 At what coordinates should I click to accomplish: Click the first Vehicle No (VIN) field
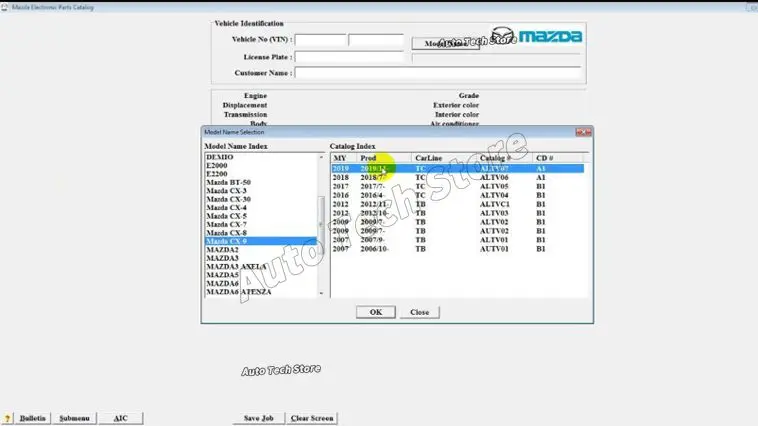click(x=321, y=40)
